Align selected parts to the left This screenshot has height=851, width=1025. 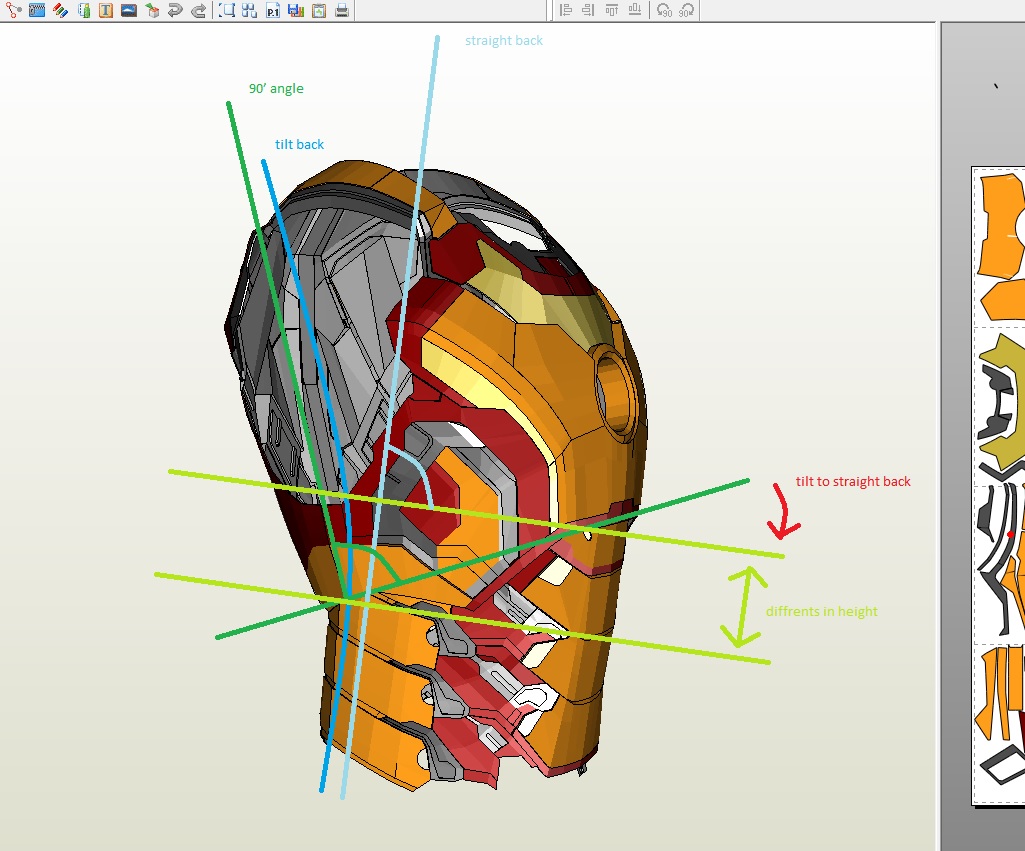pyautogui.click(x=566, y=10)
